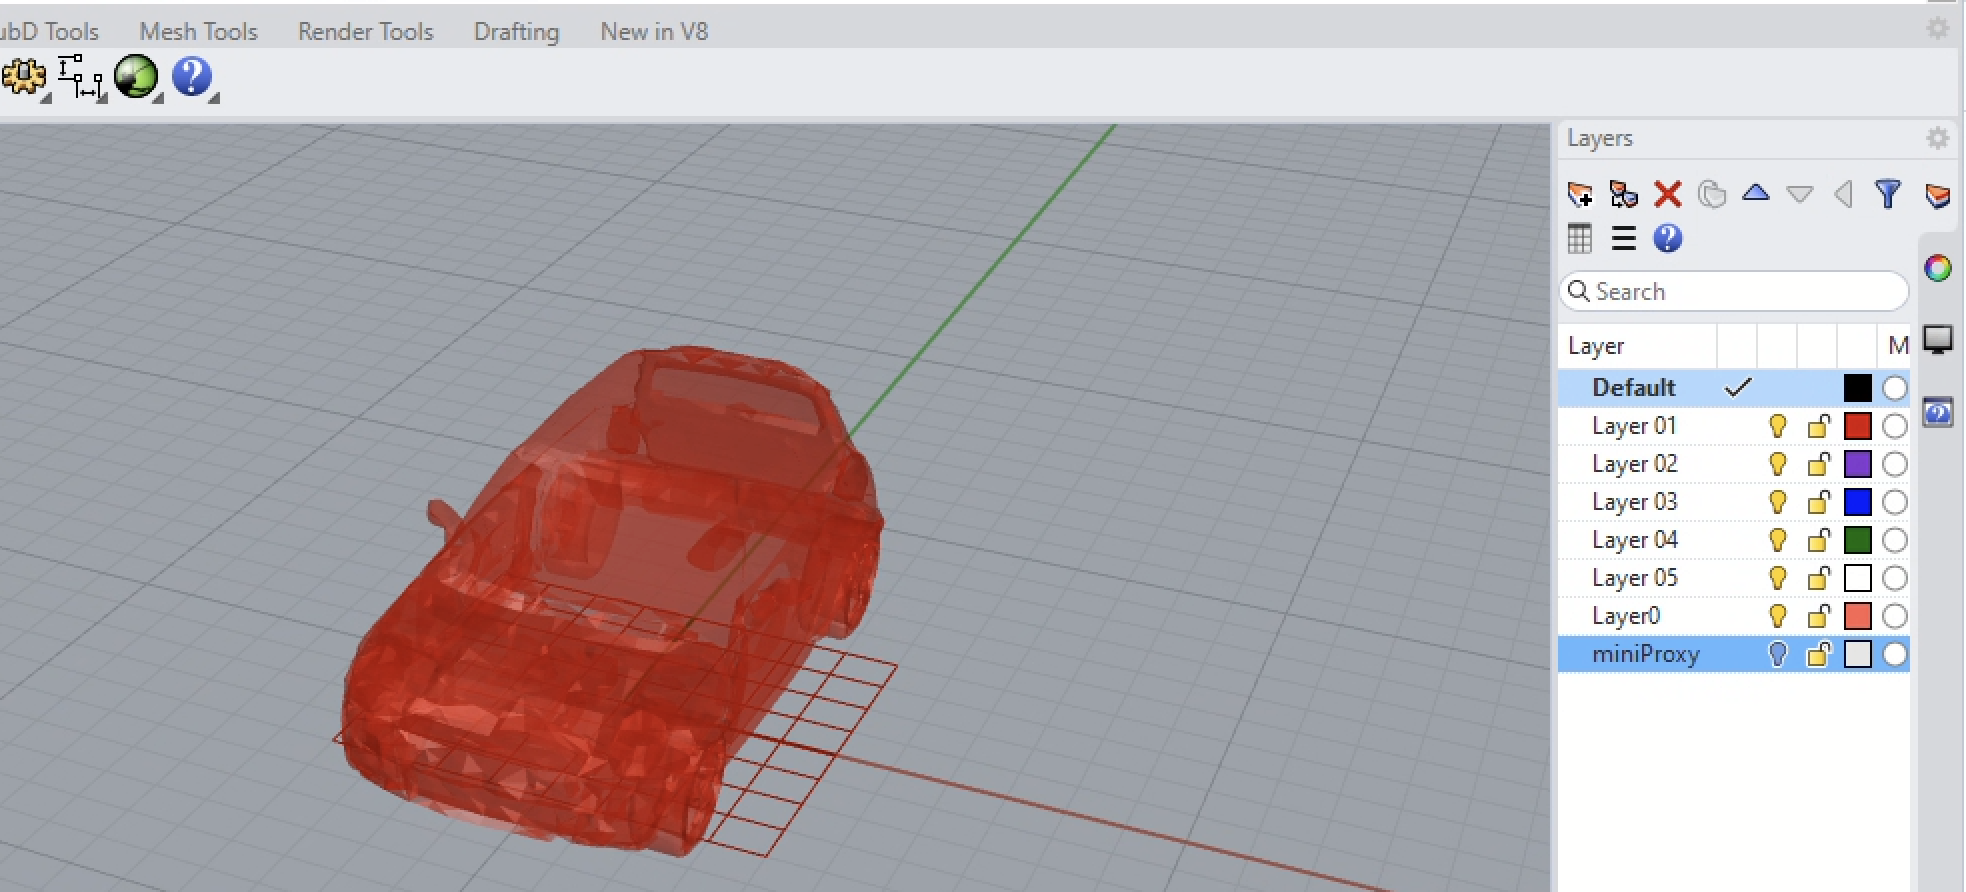Select the Layer0 row
The image size is (1966, 892).
1733,616
